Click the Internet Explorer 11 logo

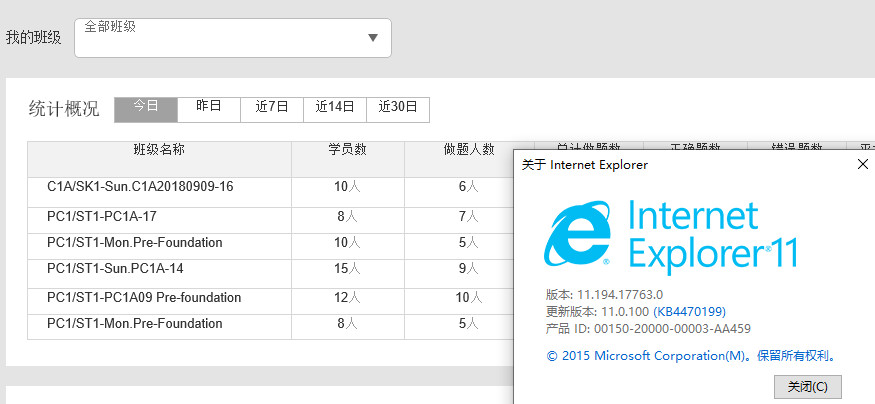click(671, 236)
